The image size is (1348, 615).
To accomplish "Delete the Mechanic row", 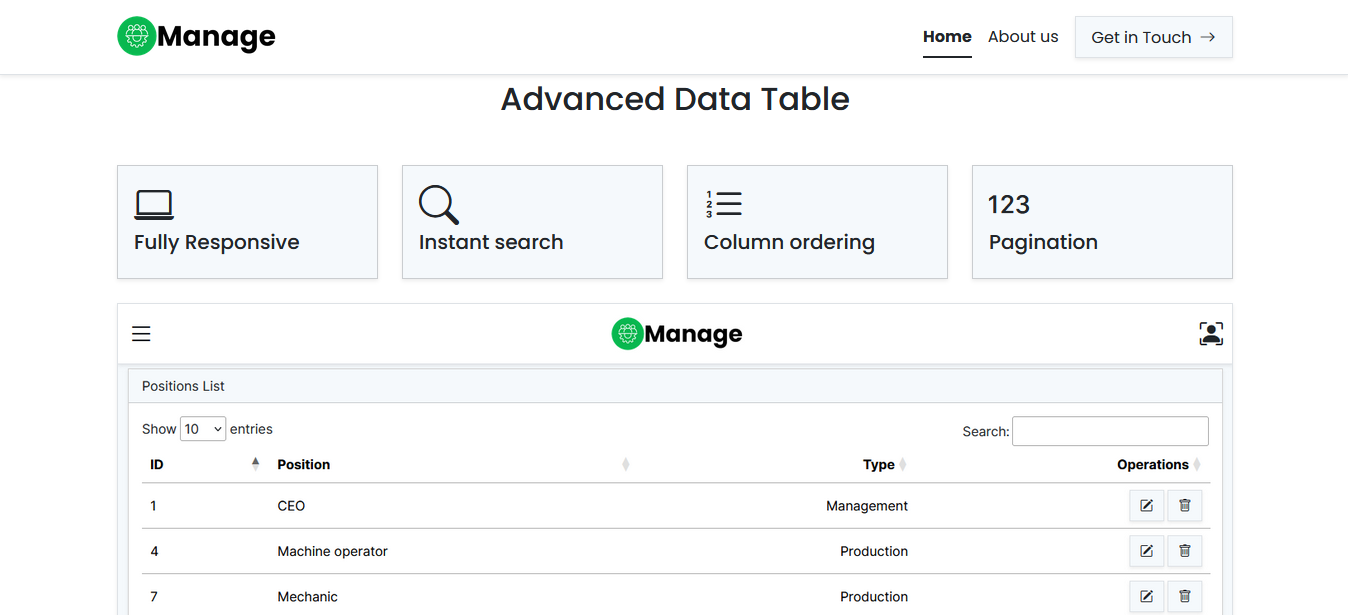I will [1185, 597].
